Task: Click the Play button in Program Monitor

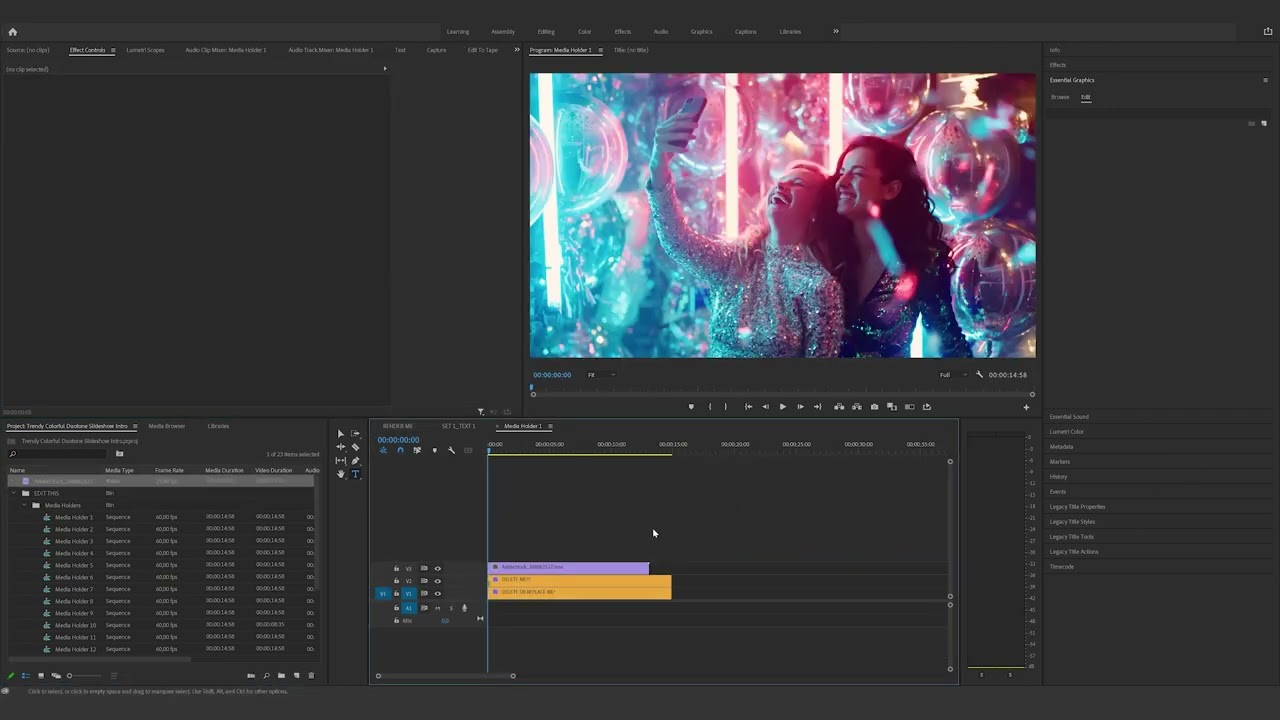Action: [782, 407]
